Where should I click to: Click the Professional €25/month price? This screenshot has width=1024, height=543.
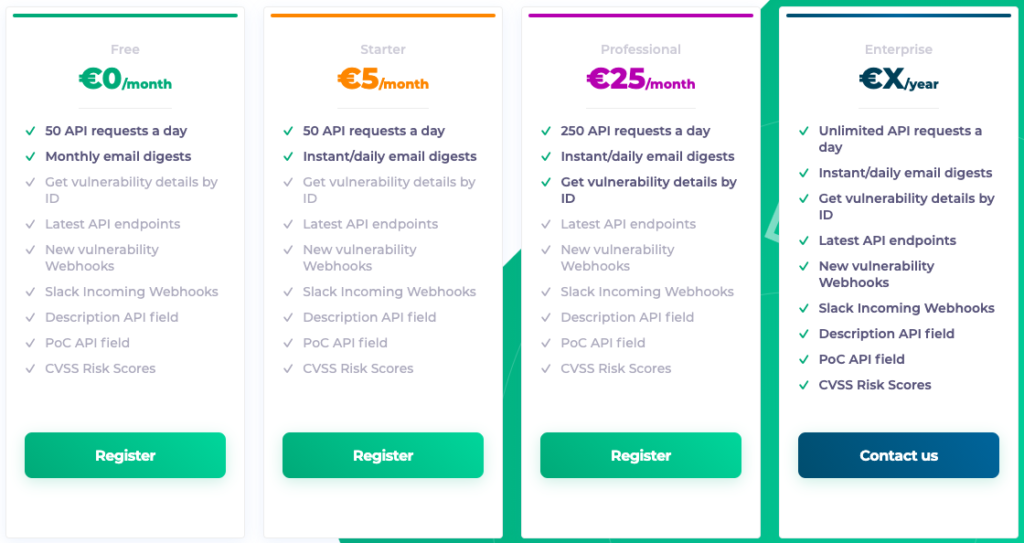point(641,80)
